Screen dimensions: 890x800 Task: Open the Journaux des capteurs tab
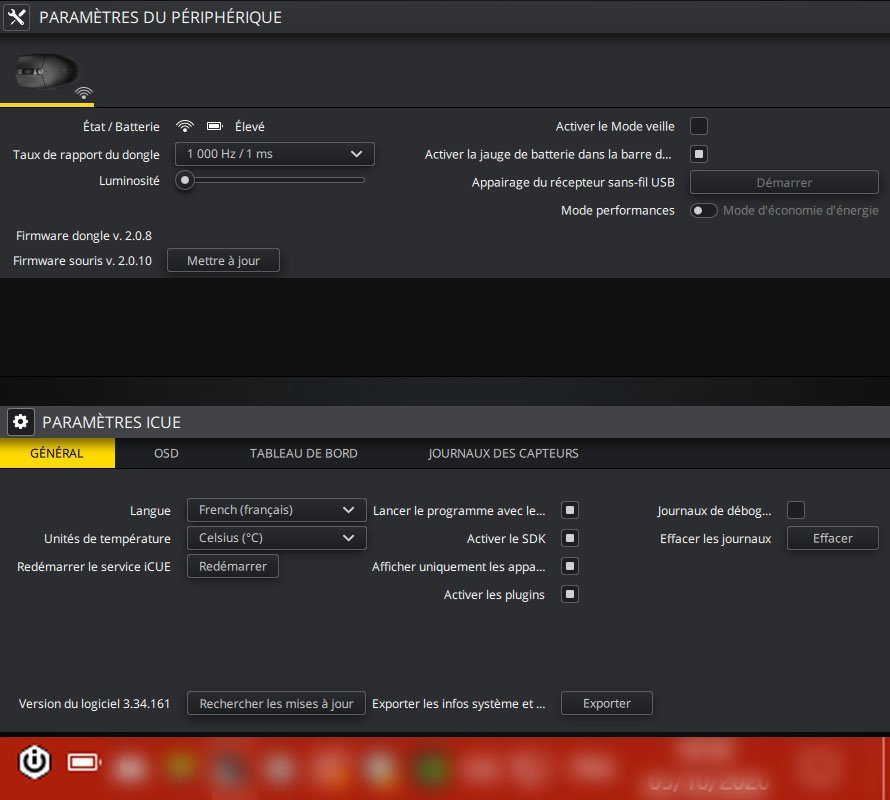tap(503, 453)
